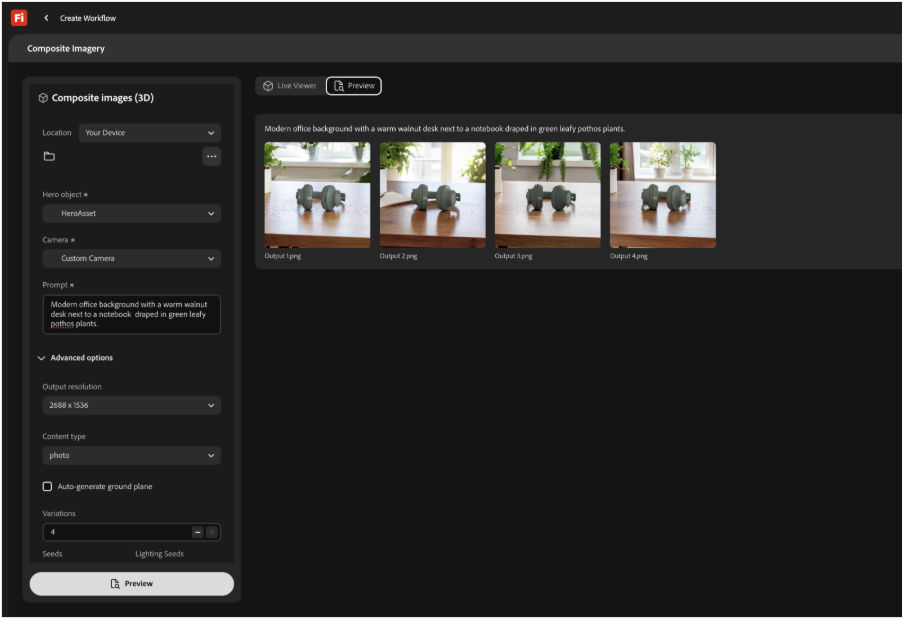
Task: Open the Output 2.png thumbnail
Action: [432, 195]
